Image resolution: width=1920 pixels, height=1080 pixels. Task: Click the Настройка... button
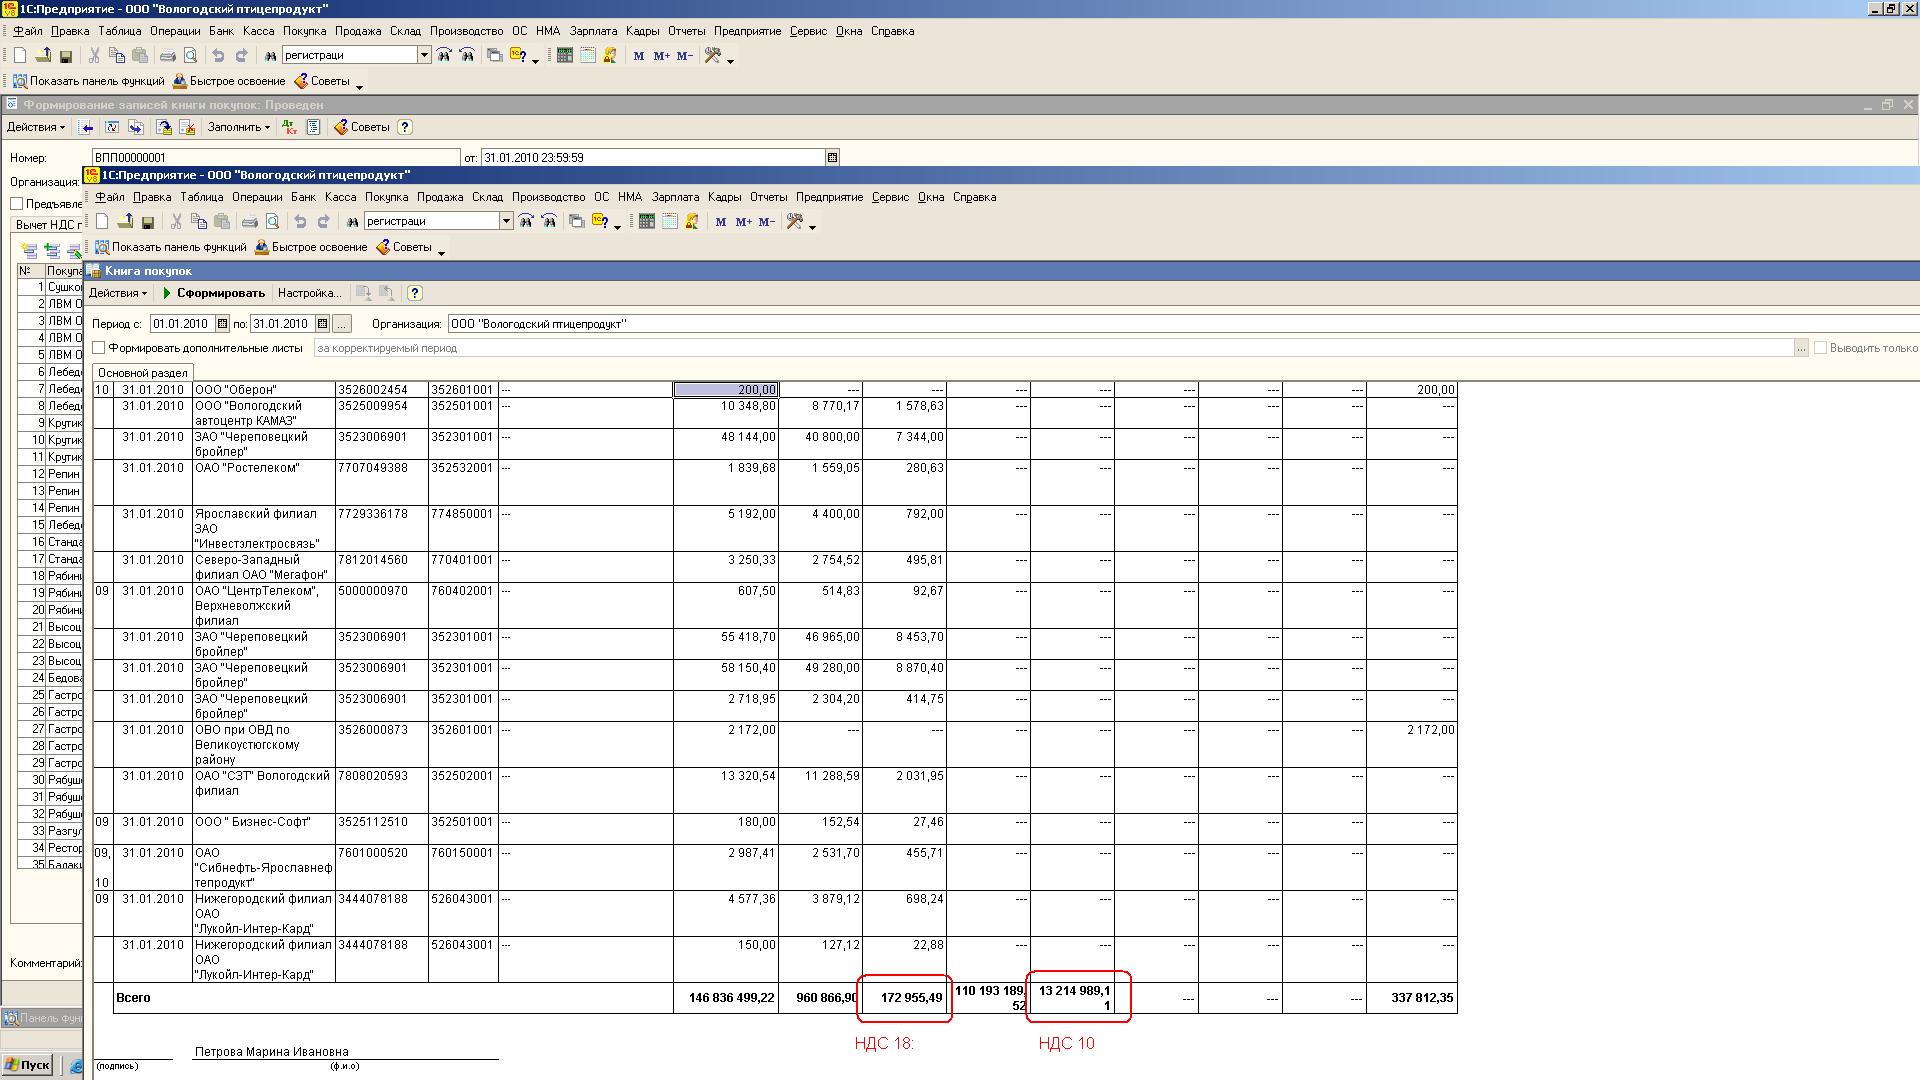pyautogui.click(x=309, y=293)
